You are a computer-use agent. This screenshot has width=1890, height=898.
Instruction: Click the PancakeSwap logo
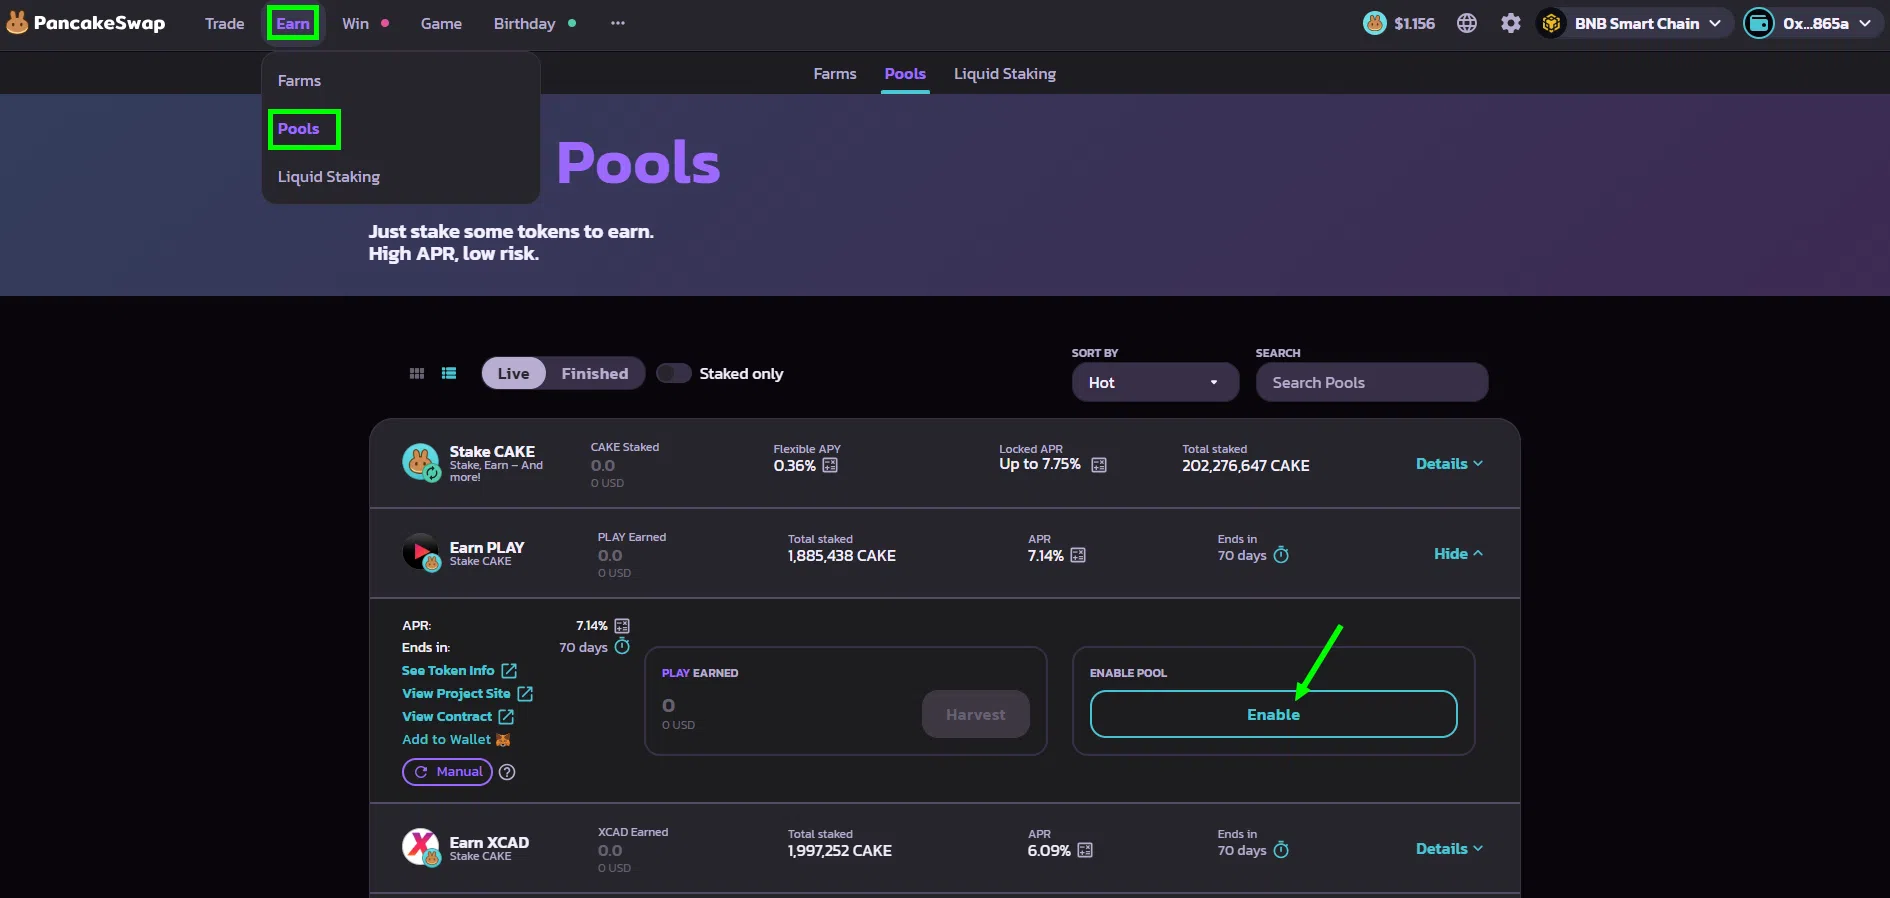(x=86, y=23)
